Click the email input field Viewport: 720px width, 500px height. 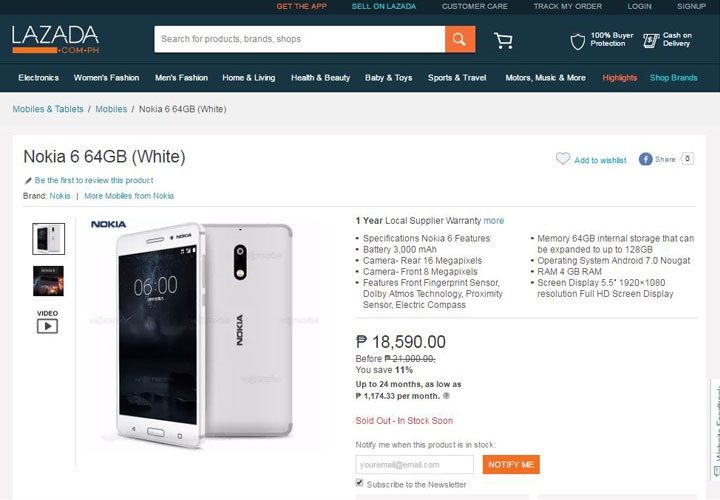414,465
